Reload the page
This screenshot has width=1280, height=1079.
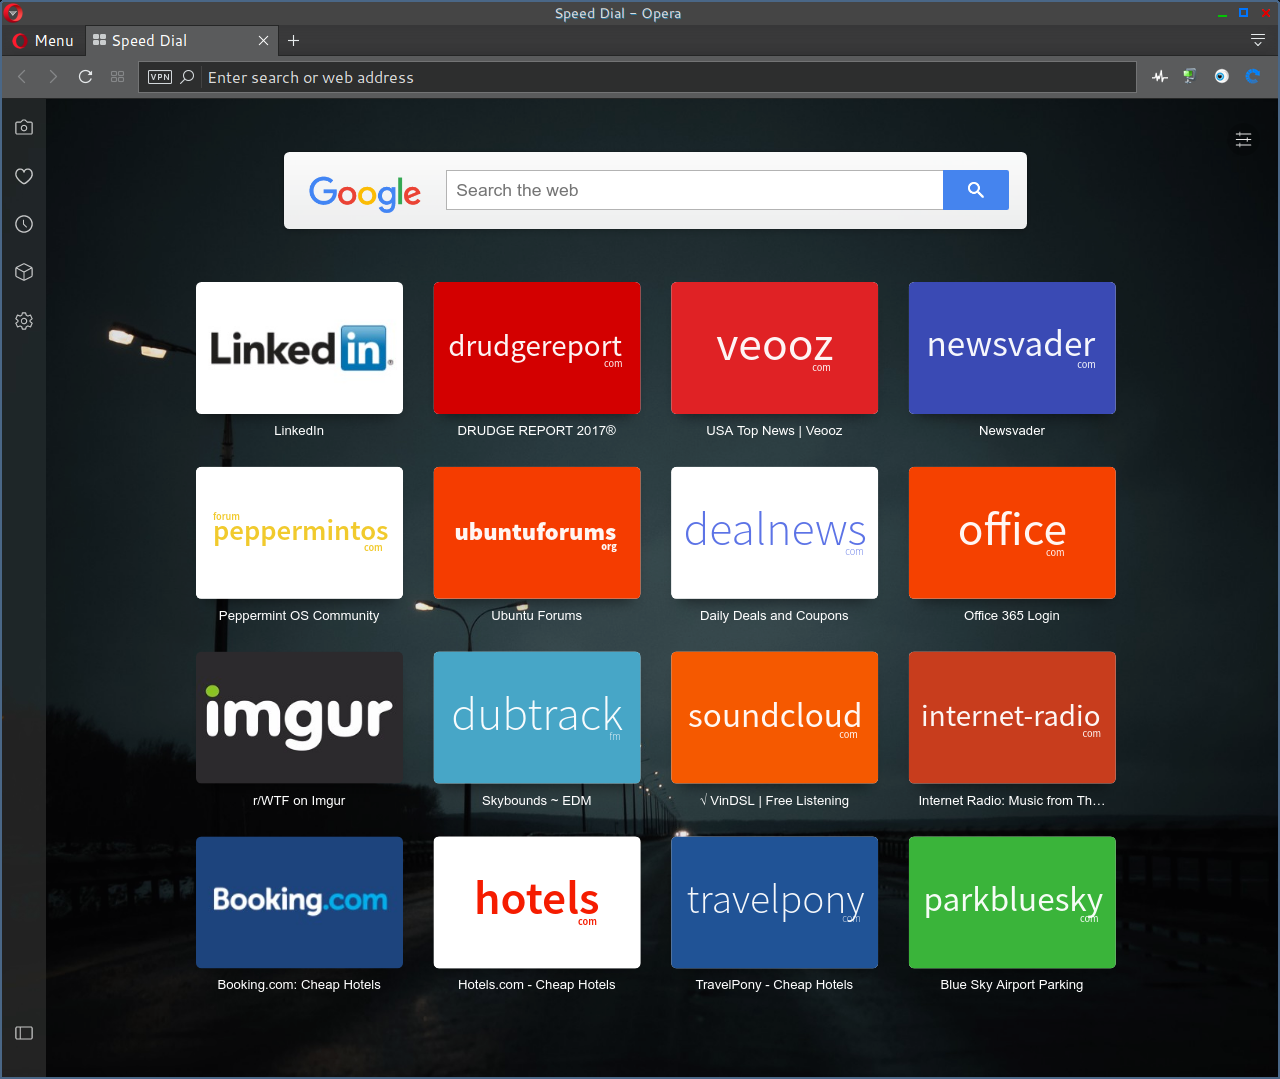[x=85, y=77]
